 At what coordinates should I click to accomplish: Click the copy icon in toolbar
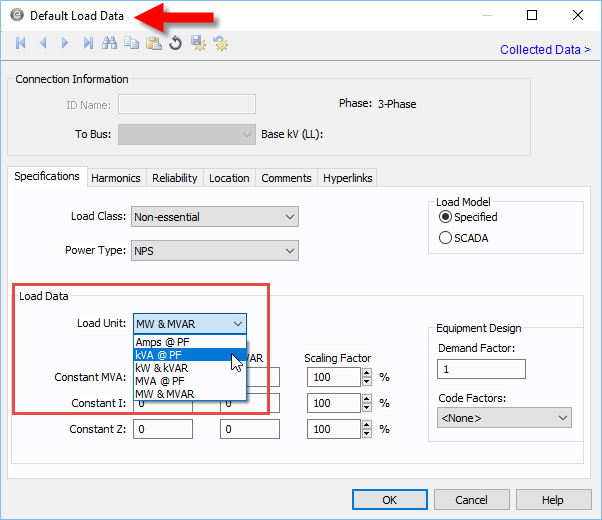[x=131, y=43]
